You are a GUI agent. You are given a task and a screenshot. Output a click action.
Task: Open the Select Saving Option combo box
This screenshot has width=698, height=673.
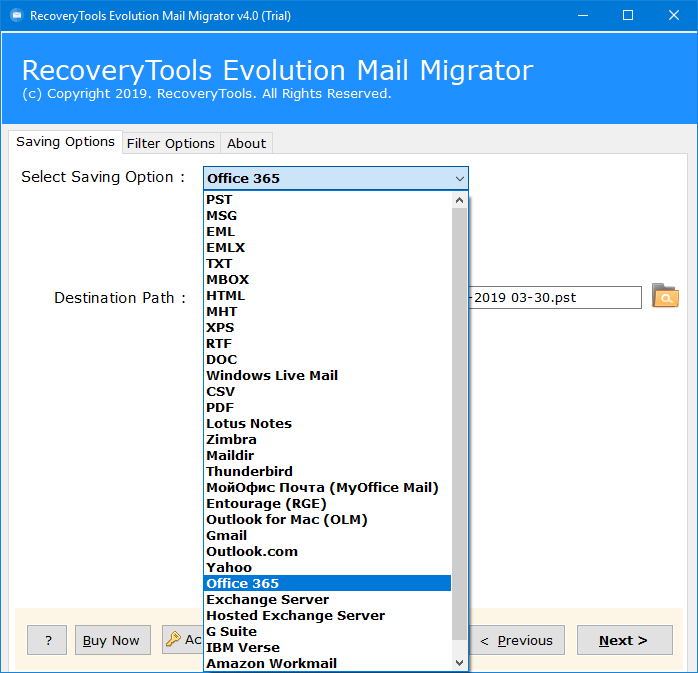coord(336,178)
